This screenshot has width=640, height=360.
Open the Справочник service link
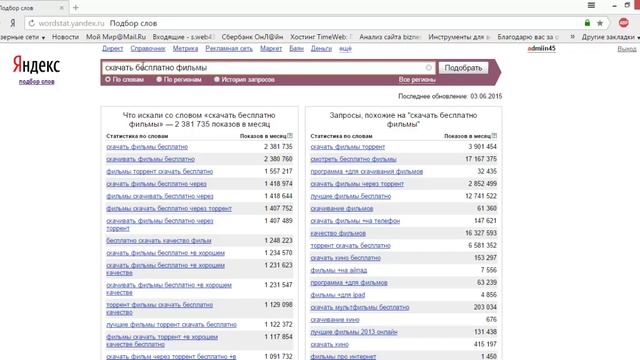tap(148, 49)
